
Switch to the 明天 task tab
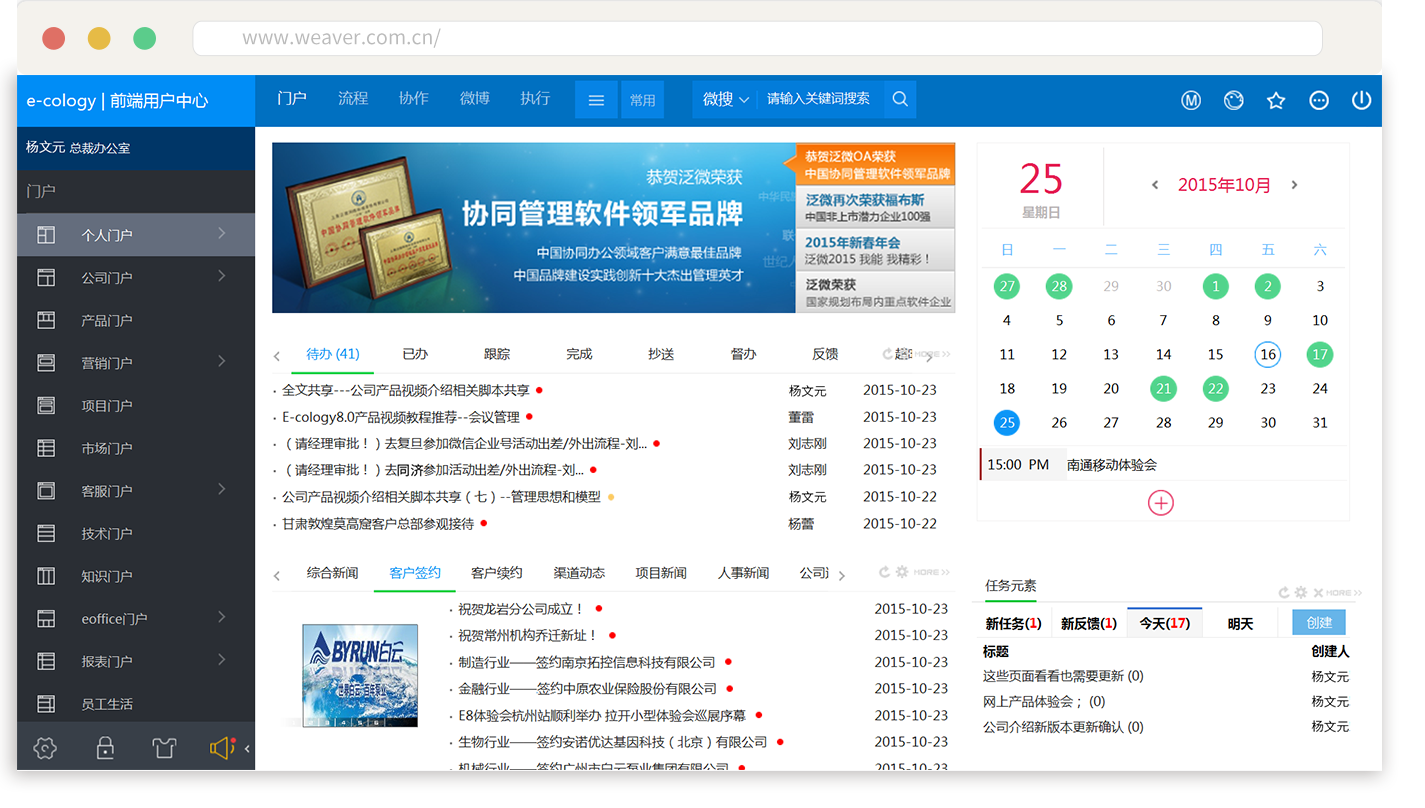pyautogui.click(x=1240, y=623)
